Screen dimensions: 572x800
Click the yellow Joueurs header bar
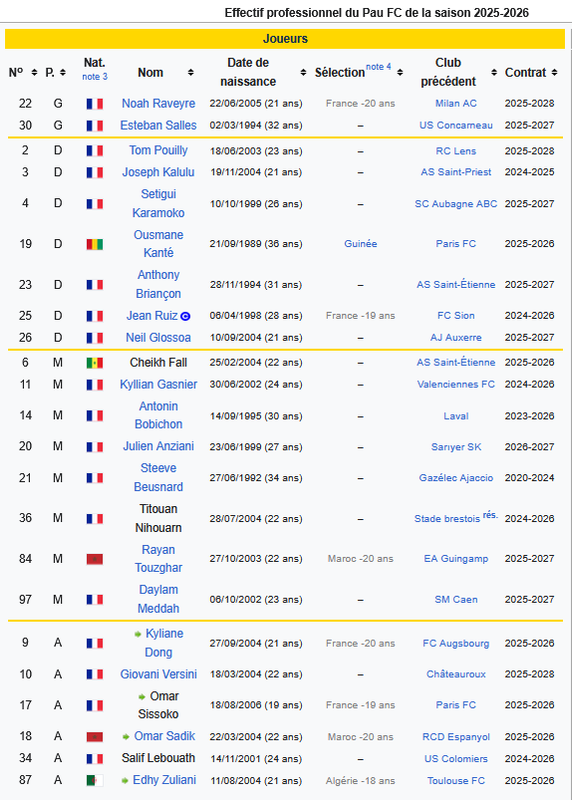tap(285, 39)
